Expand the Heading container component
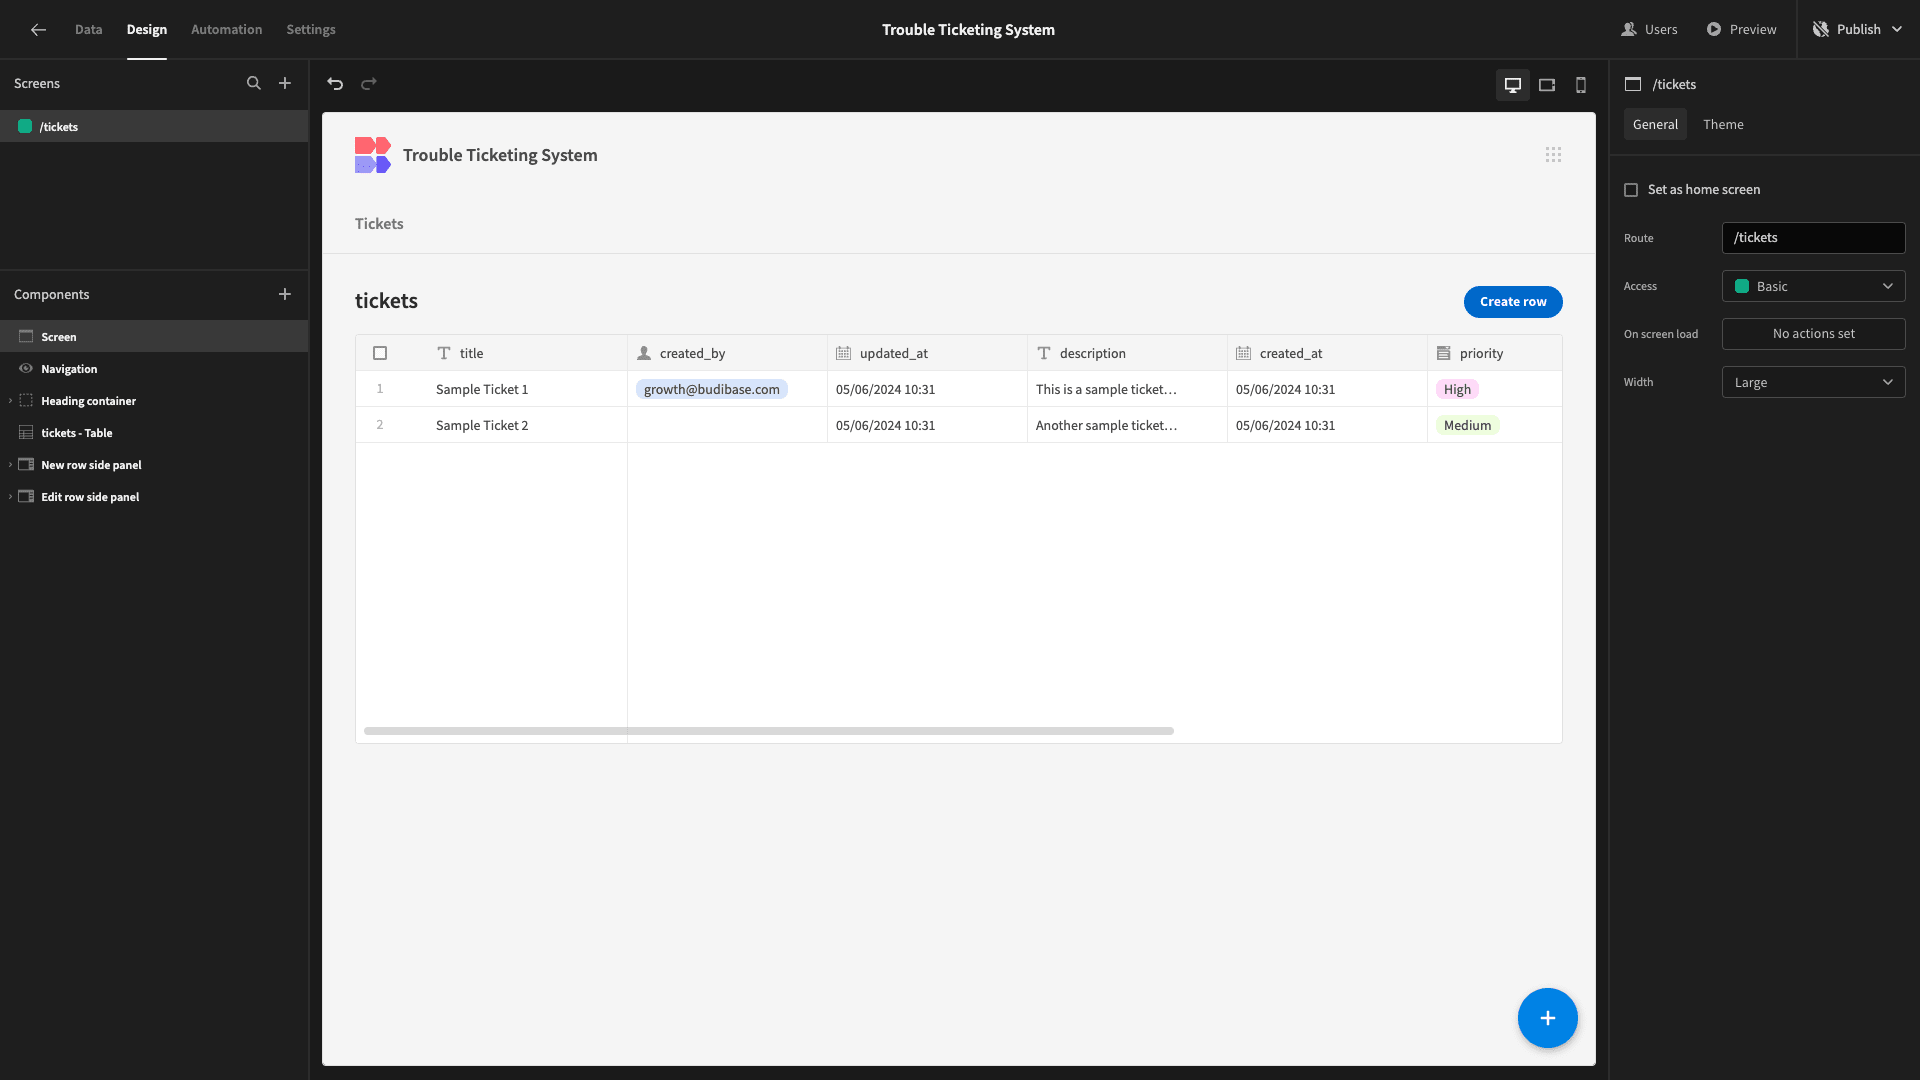1920x1080 pixels. pyautogui.click(x=10, y=401)
